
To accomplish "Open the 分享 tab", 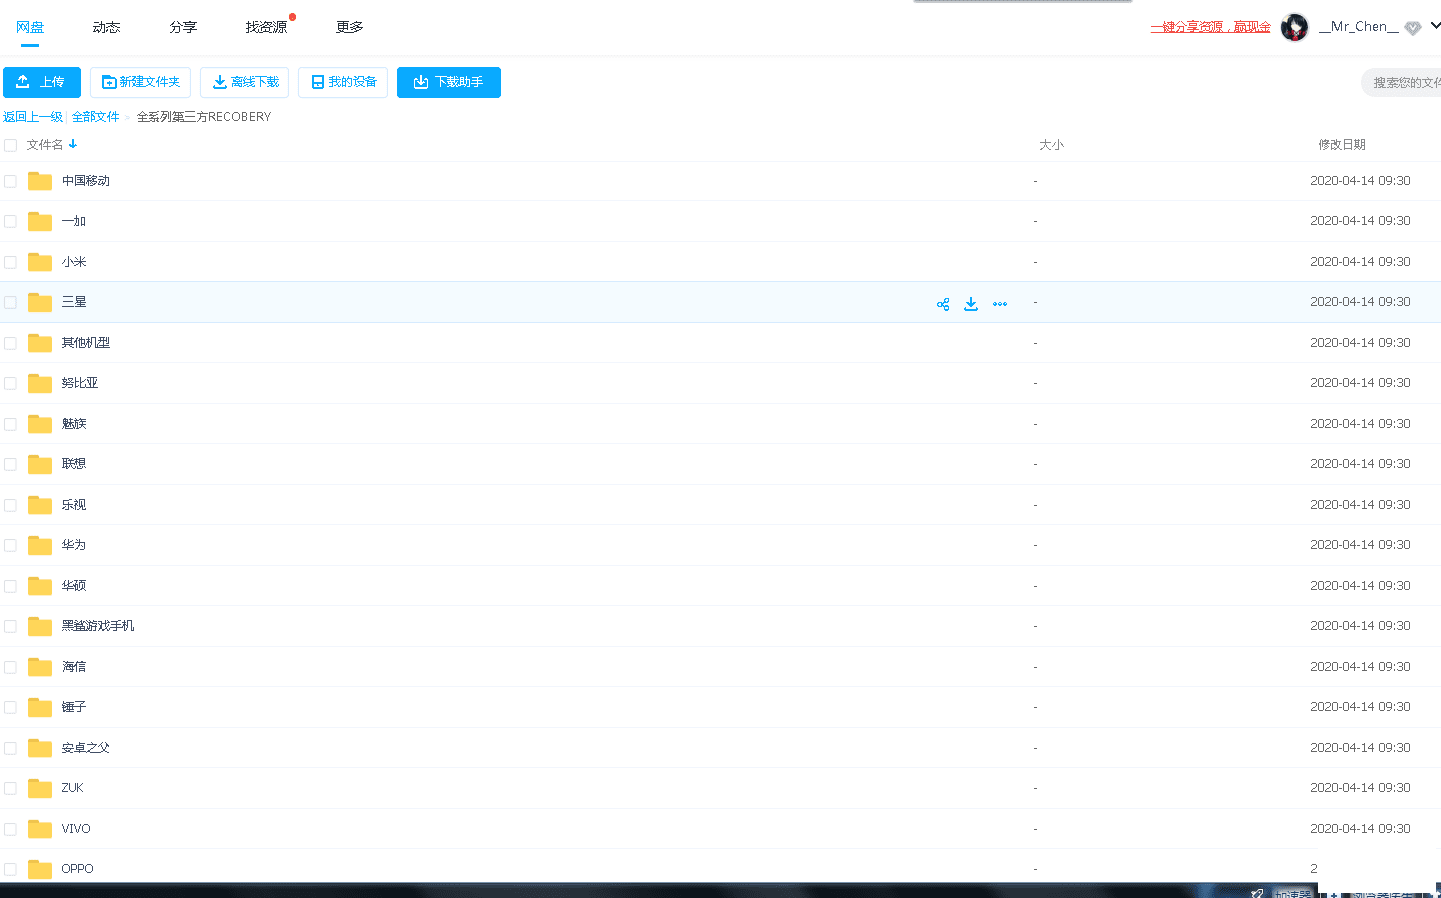I will point(183,27).
